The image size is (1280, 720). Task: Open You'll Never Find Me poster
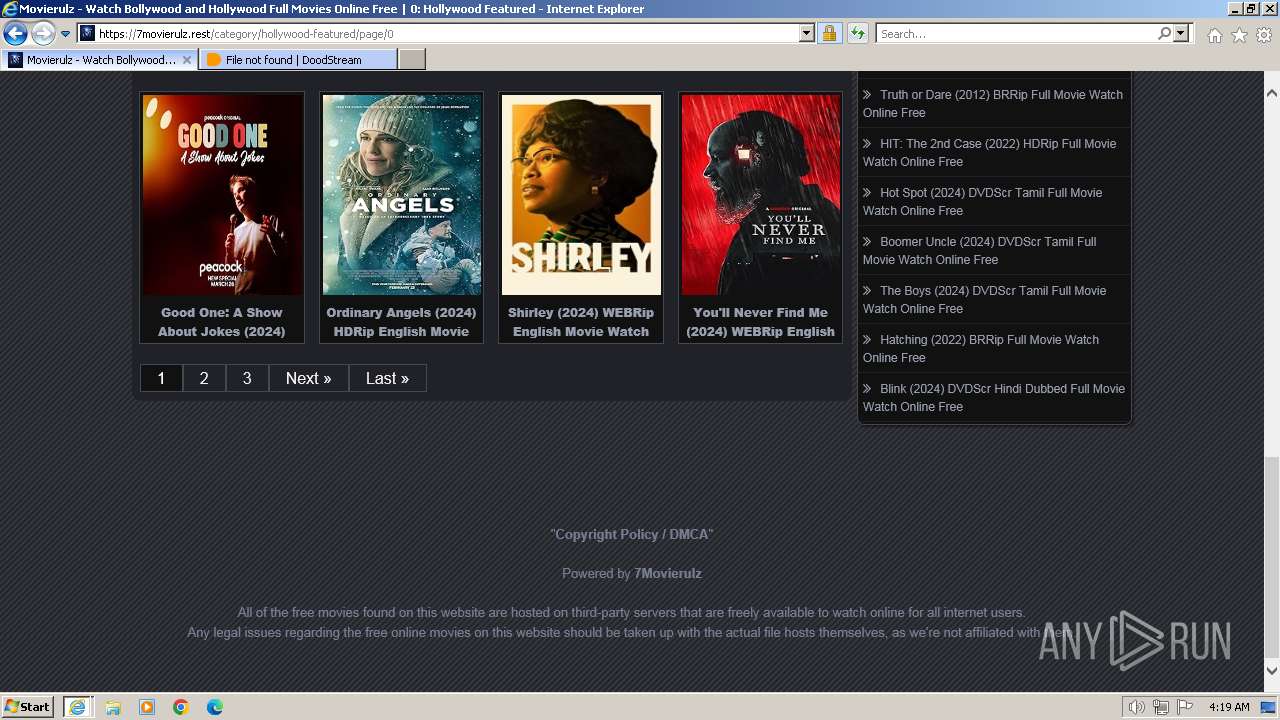(760, 194)
